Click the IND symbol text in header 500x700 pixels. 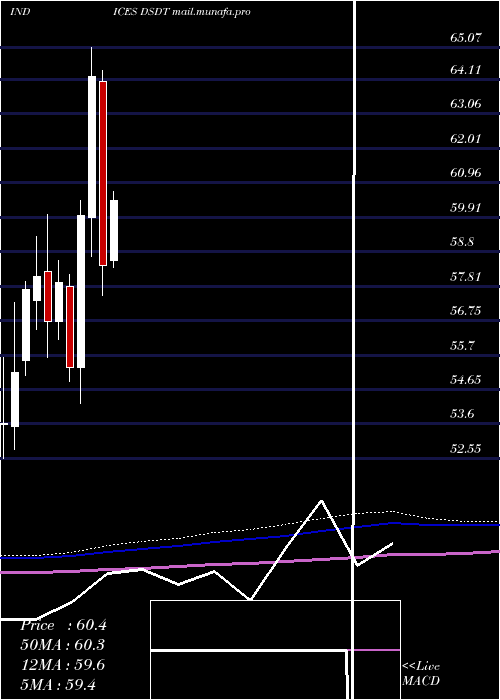click(x=21, y=12)
